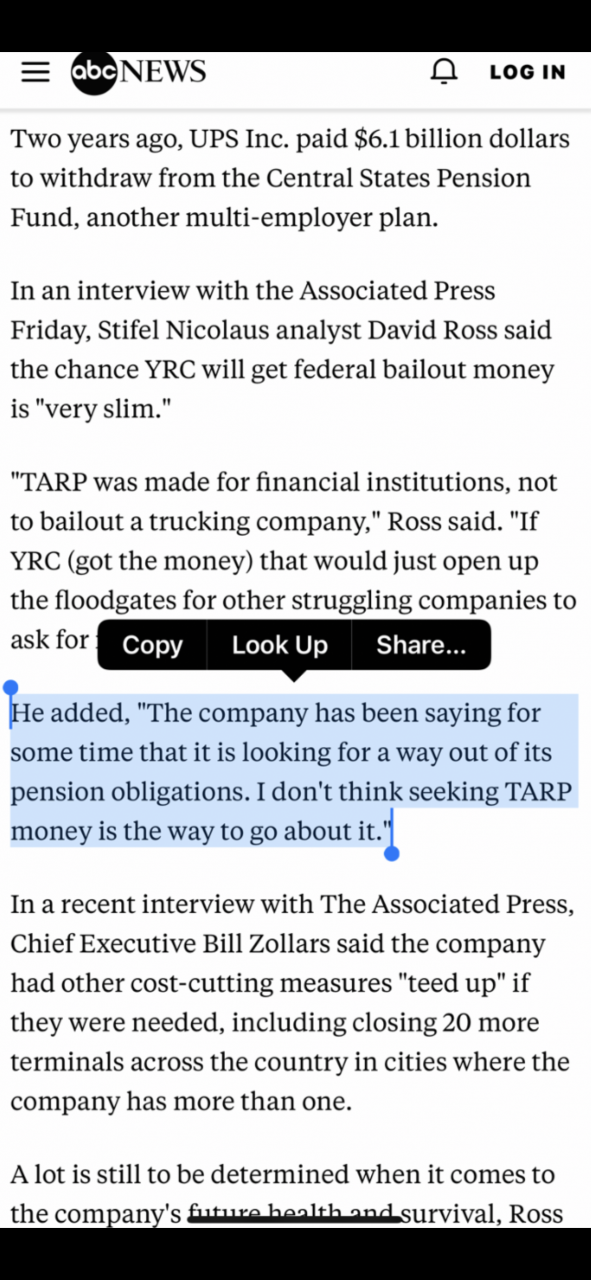This screenshot has height=1280, width=591.
Task: Grab the selection end handle
Action: [x=392, y=852]
